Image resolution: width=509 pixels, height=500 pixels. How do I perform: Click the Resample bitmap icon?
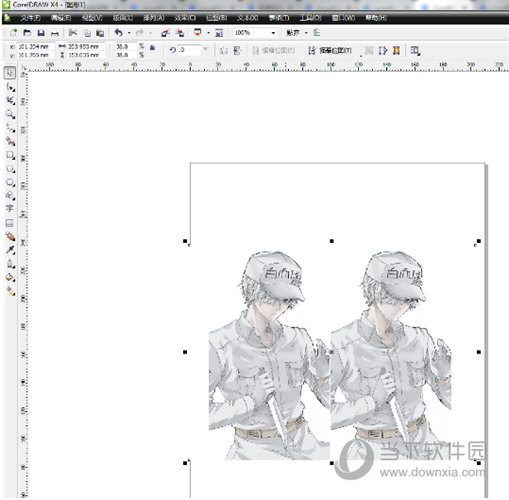[x=383, y=51]
